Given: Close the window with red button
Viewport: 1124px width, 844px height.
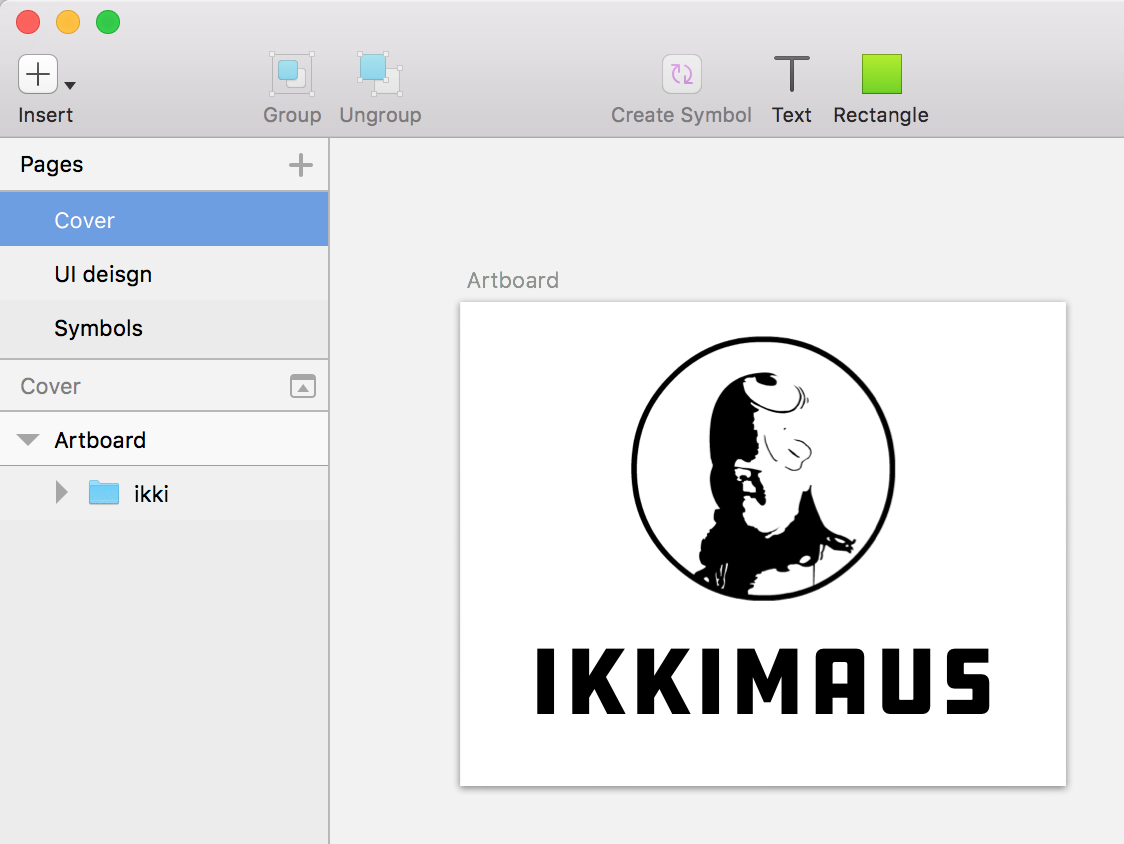Looking at the screenshot, I should click(x=28, y=22).
